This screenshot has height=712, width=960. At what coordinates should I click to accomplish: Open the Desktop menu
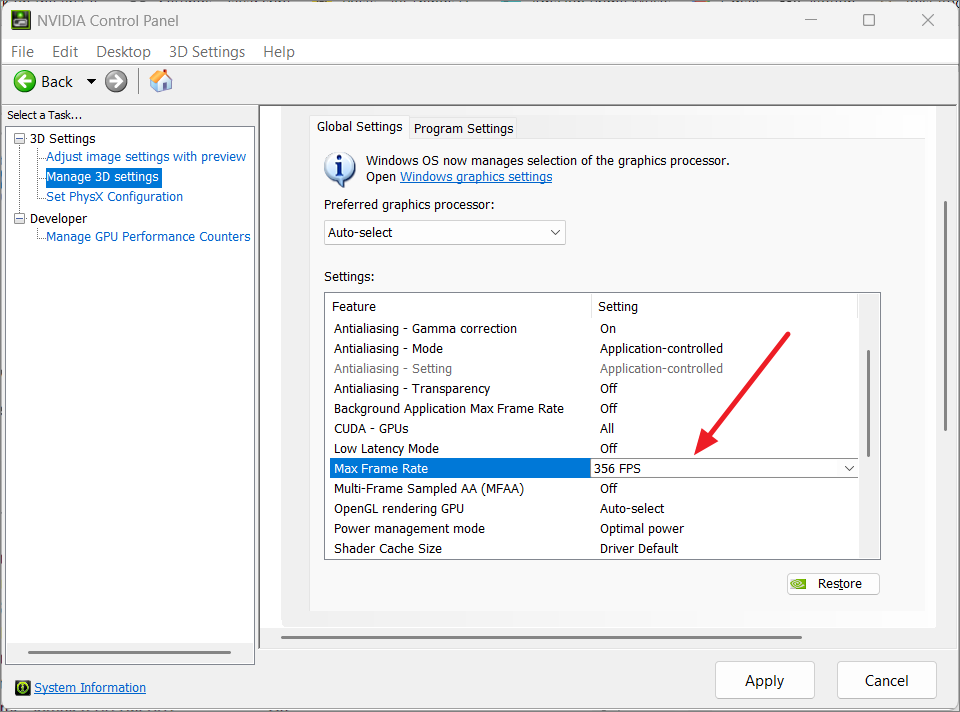coord(124,52)
